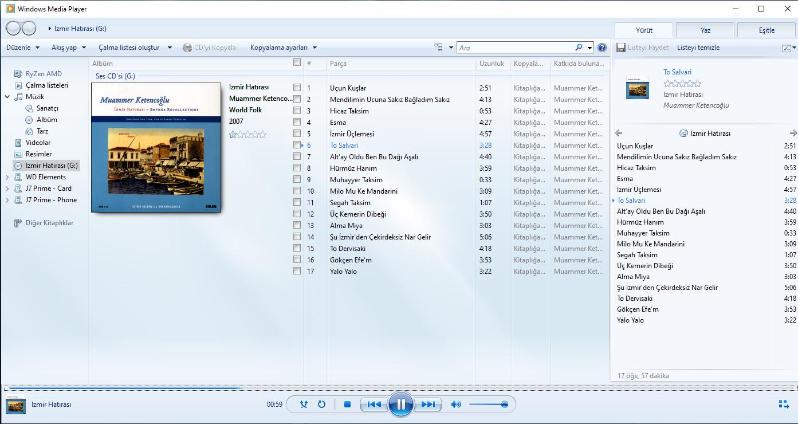Open the help icon beside search

(602, 47)
